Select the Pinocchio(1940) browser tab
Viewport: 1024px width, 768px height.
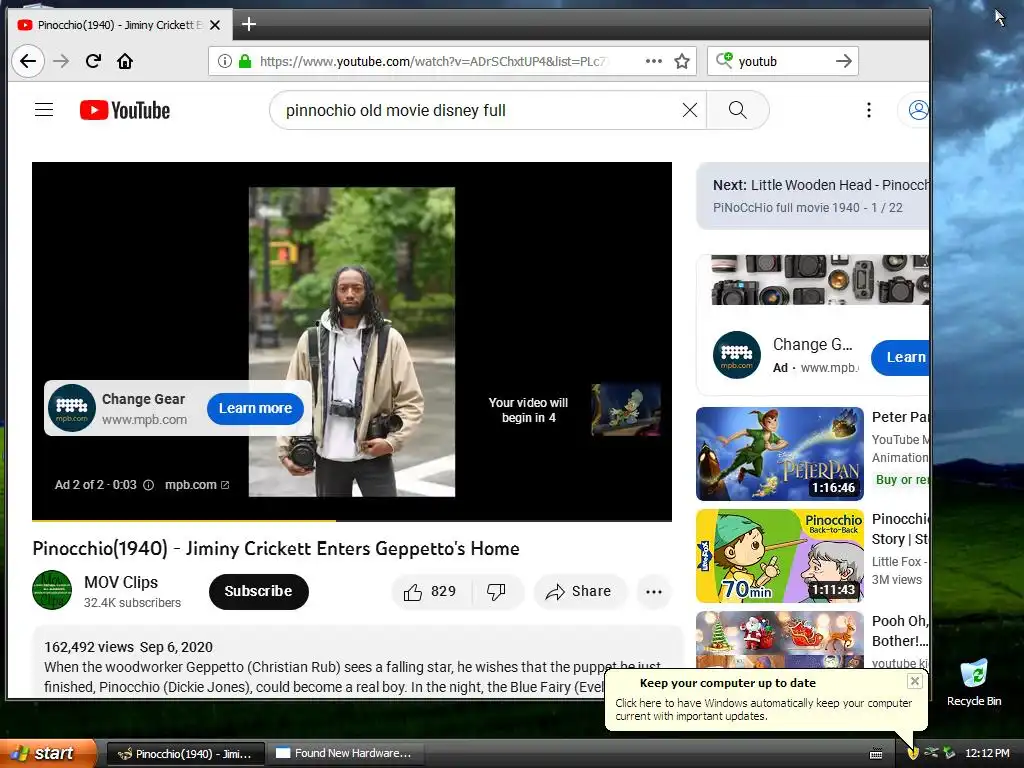120,25
